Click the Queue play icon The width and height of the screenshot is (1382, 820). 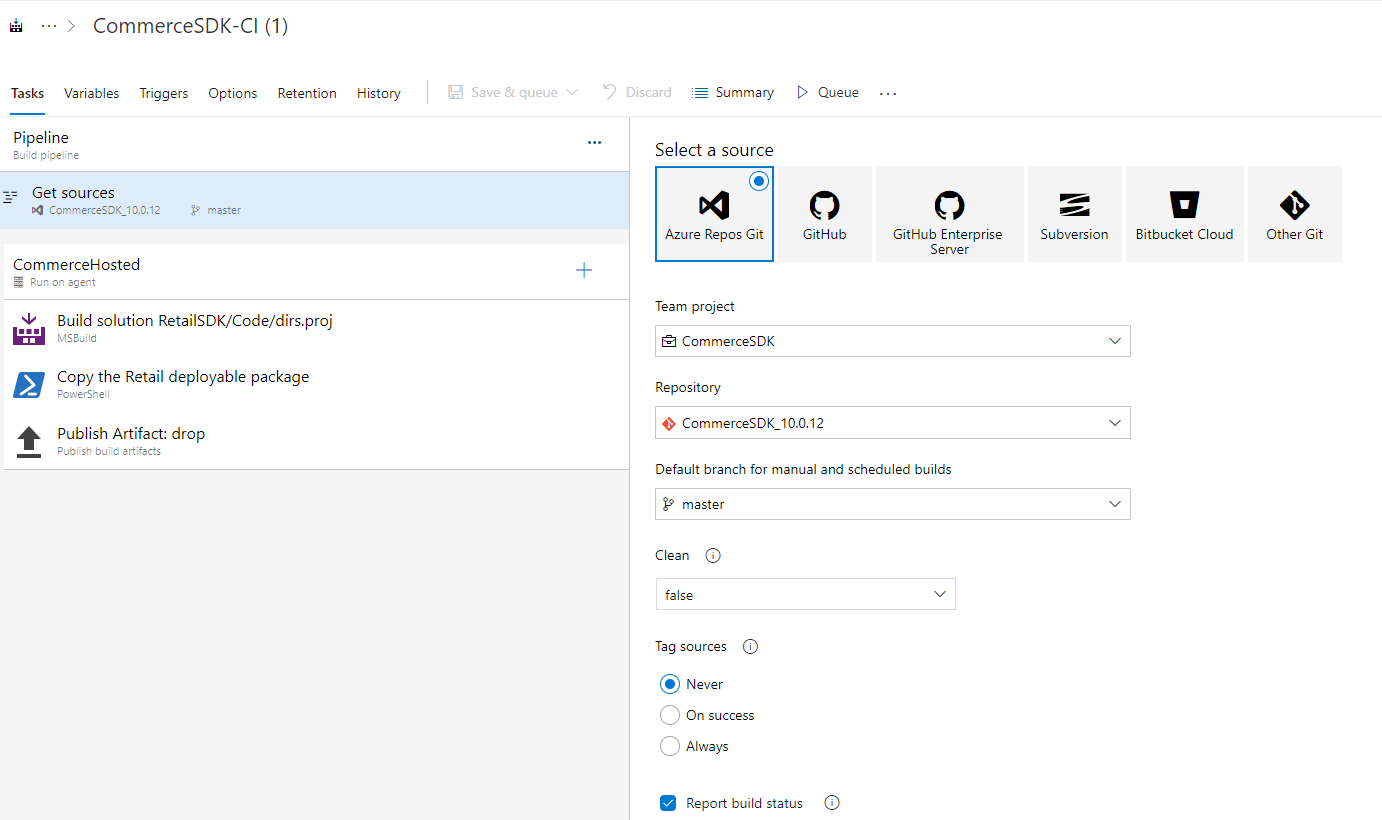pyautogui.click(x=802, y=92)
